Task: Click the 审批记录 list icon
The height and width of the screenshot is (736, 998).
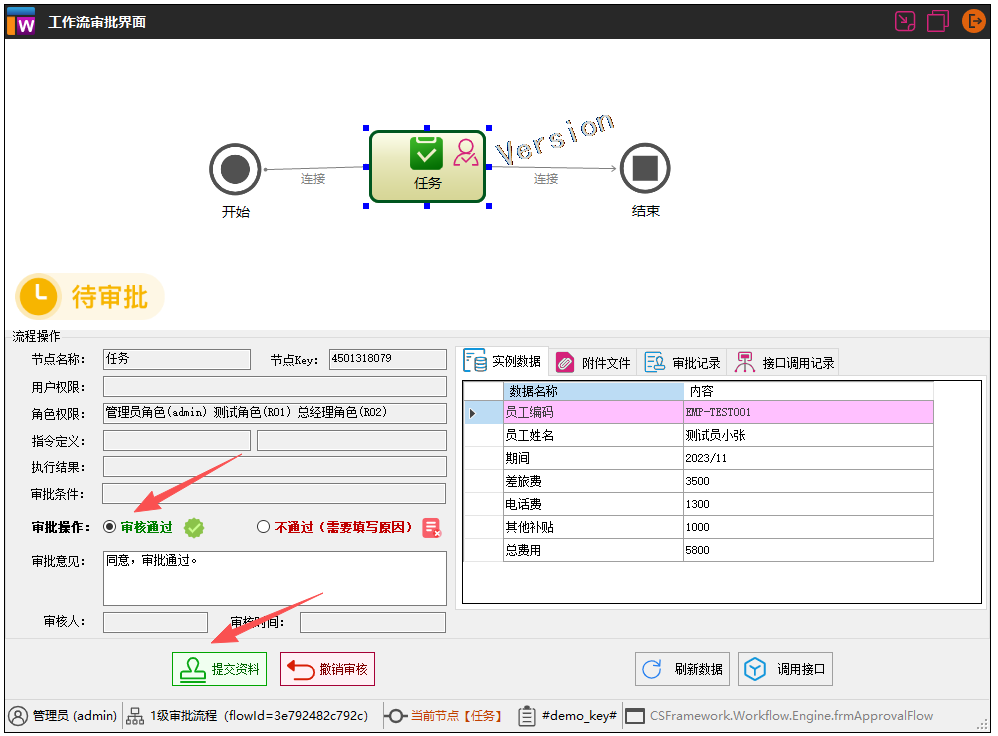Action: pyautogui.click(x=653, y=362)
